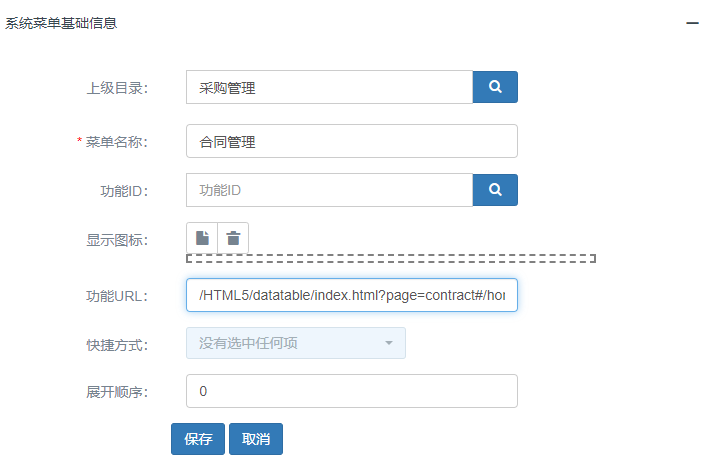Click the 系统菜单基础信息 panel title
The image size is (710, 475).
61,23
